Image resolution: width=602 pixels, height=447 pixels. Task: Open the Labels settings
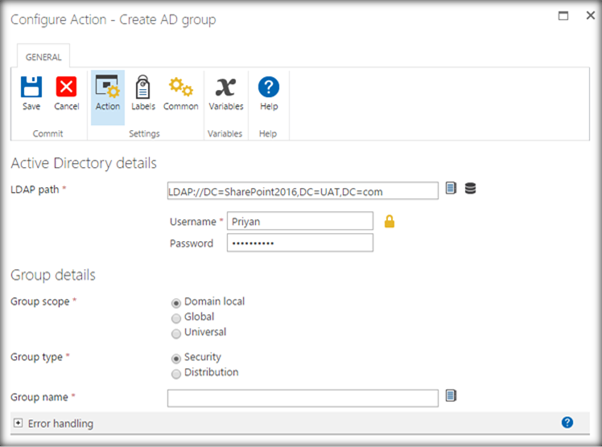point(143,88)
